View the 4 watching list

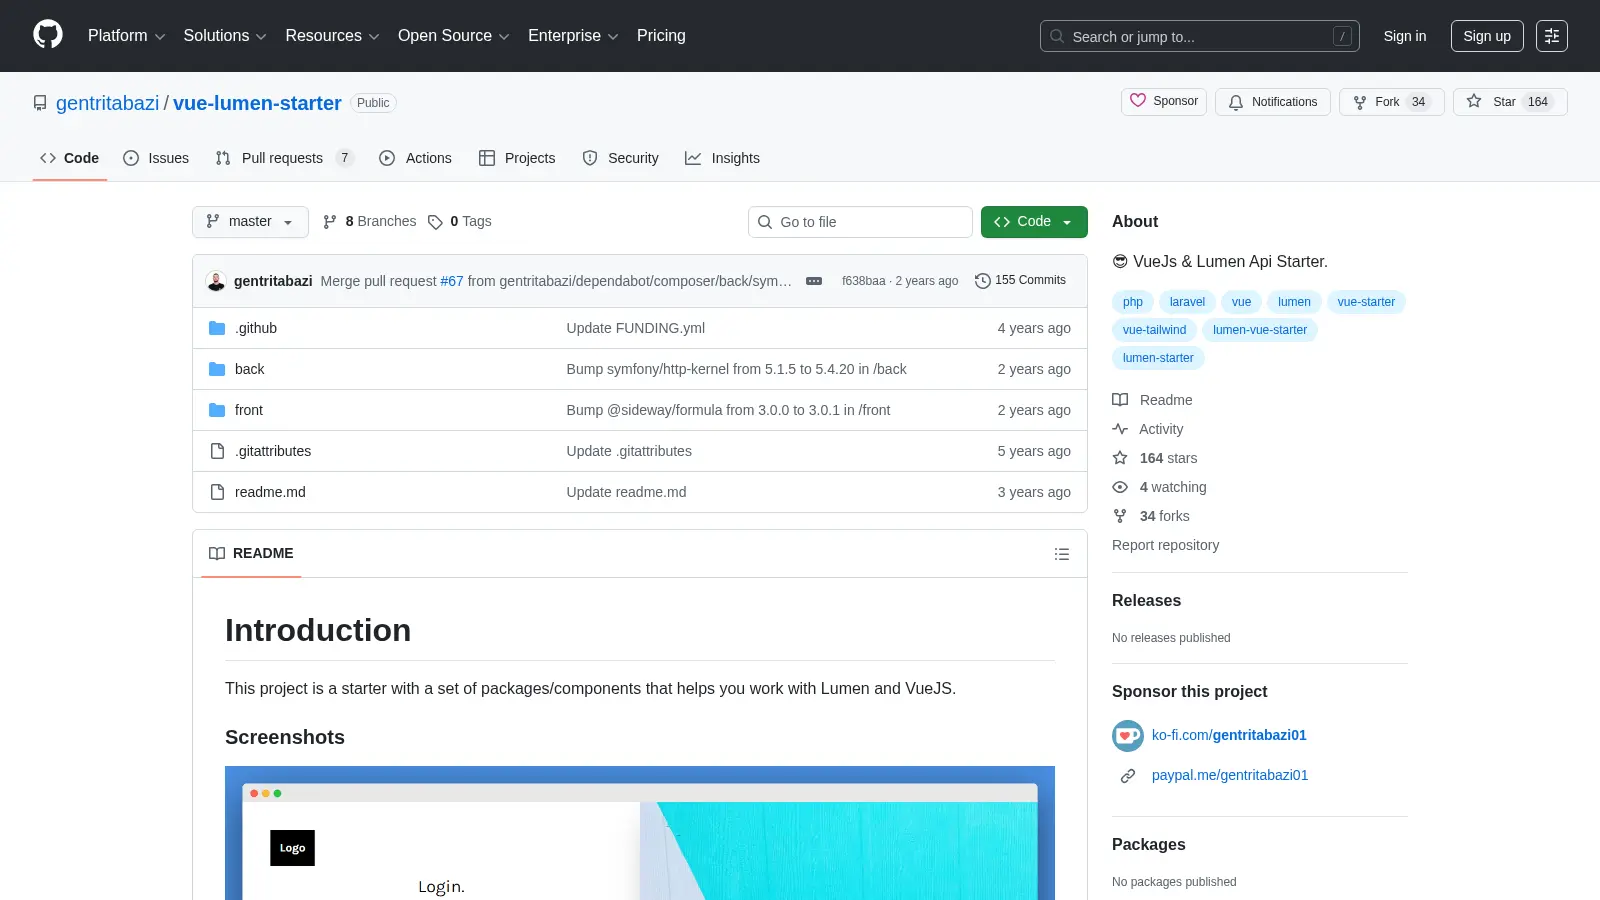(x=1160, y=487)
